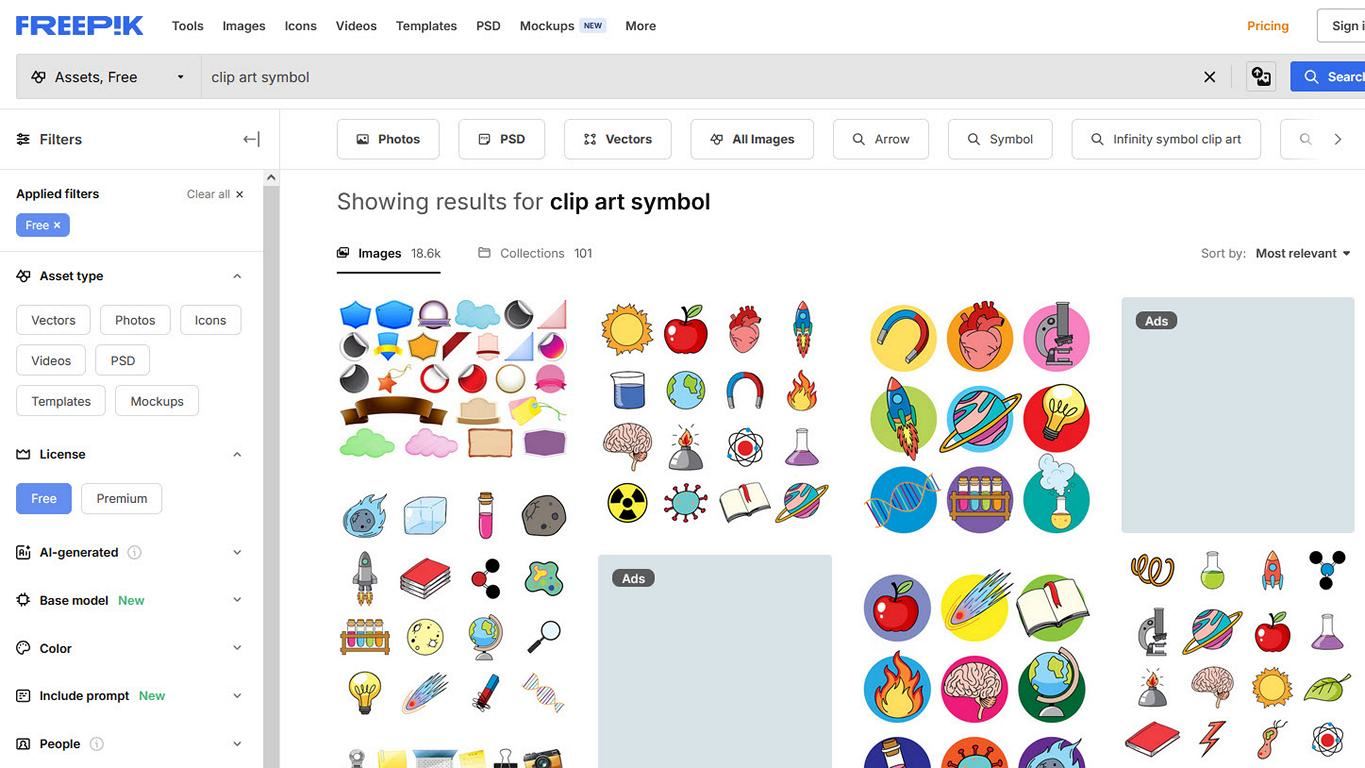Click the Pricing link
This screenshot has height=768, width=1365.
click(1268, 26)
